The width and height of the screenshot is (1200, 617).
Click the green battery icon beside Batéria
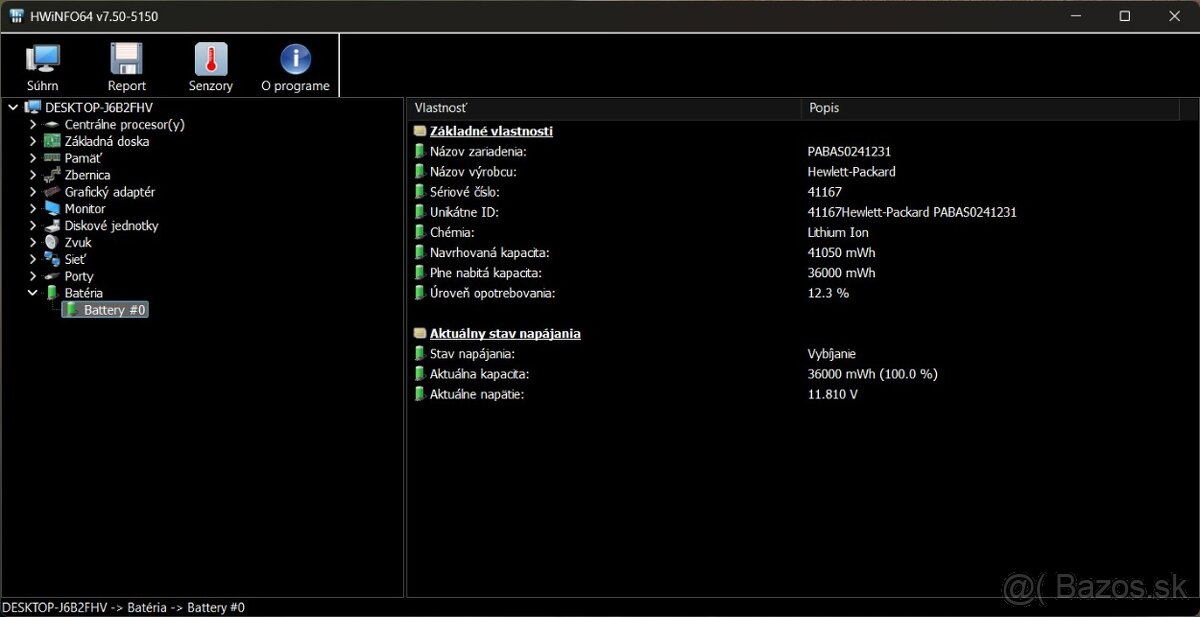coord(50,292)
